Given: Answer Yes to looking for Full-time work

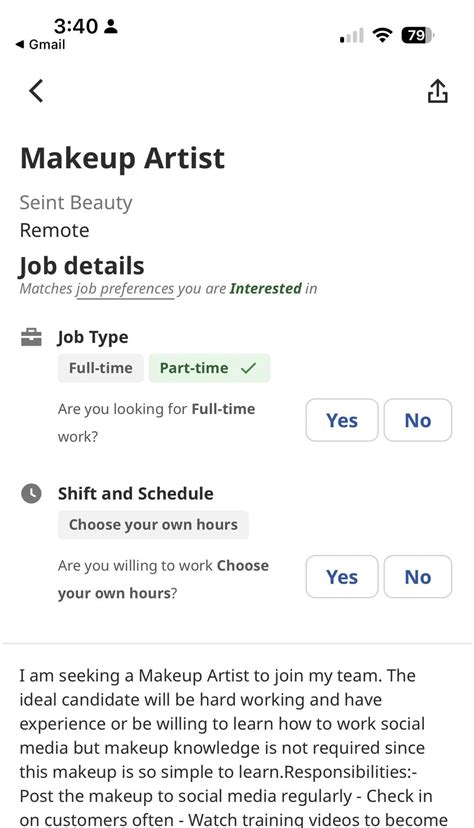Looking at the screenshot, I should (342, 420).
